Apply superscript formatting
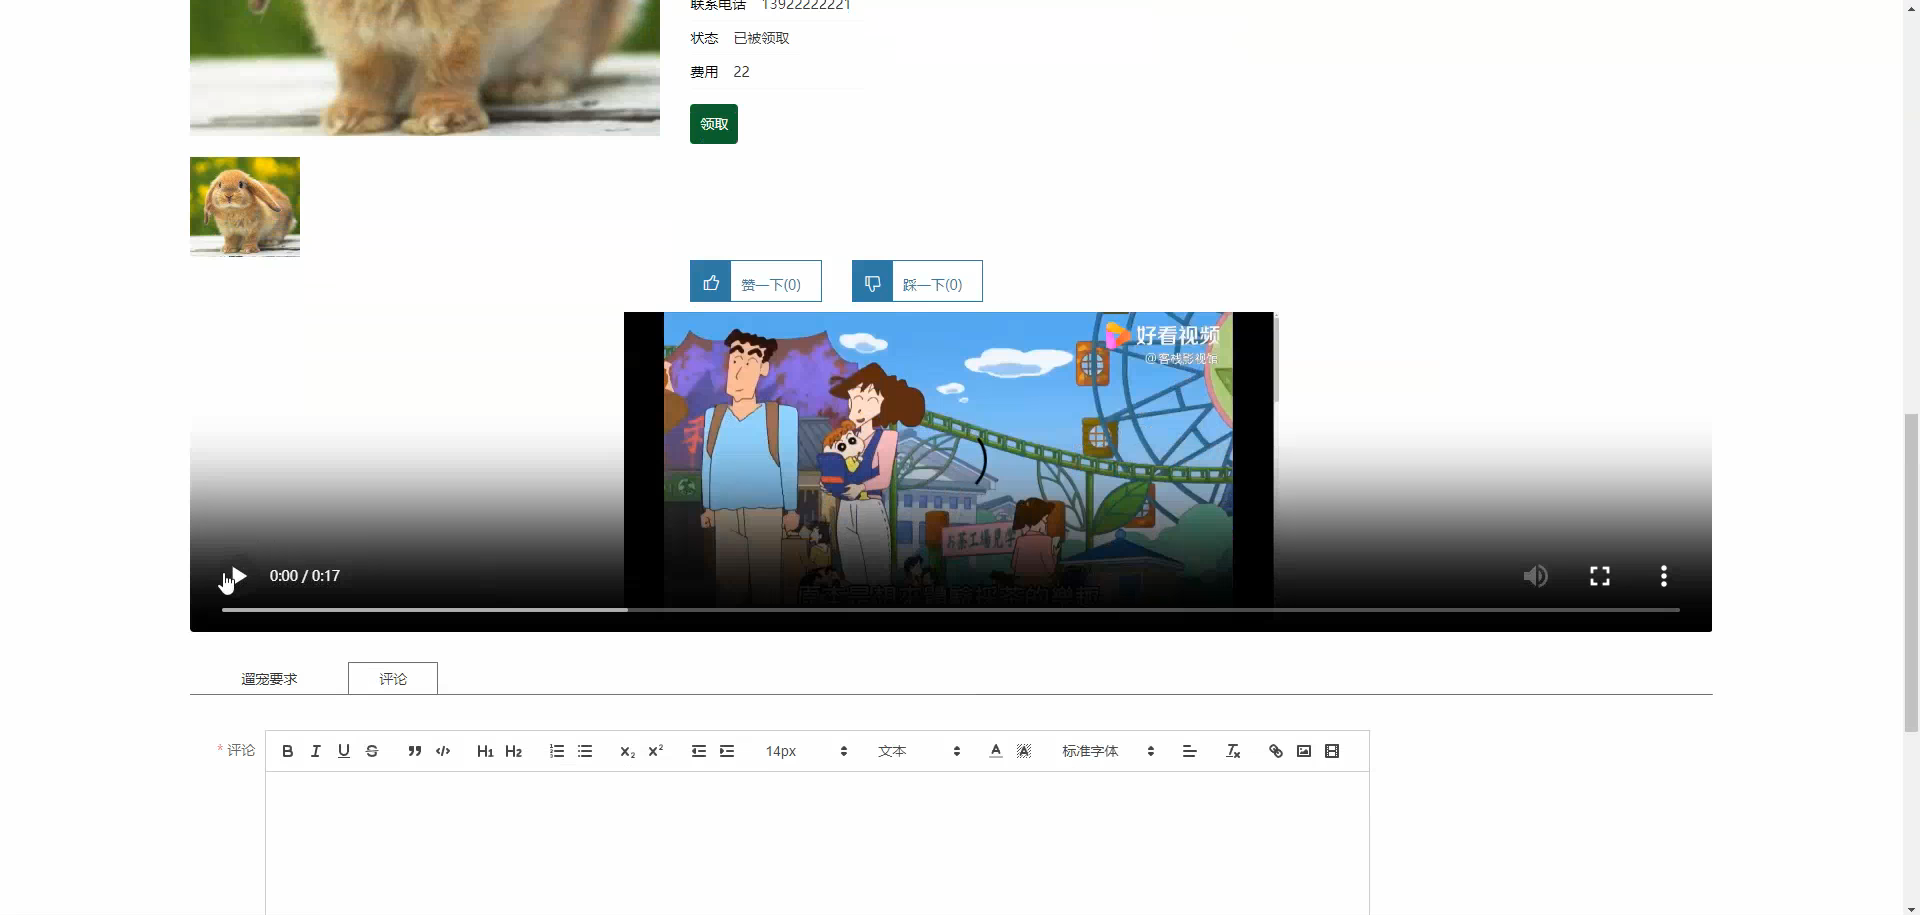1920x915 pixels. click(656, 751)
